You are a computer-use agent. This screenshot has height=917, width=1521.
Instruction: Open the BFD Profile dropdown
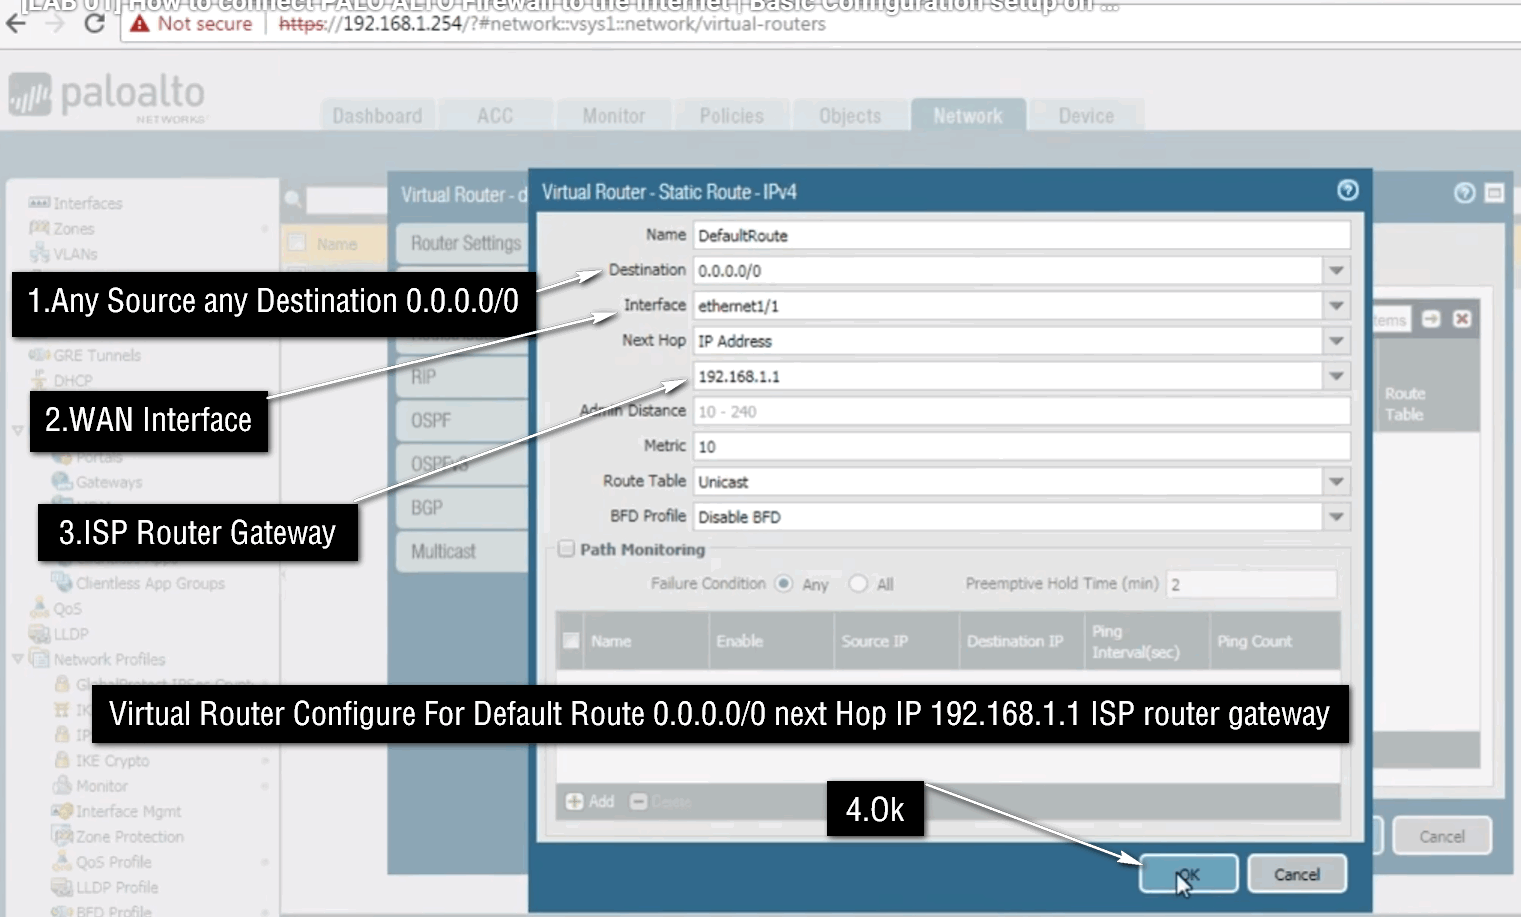(1336, 517)
